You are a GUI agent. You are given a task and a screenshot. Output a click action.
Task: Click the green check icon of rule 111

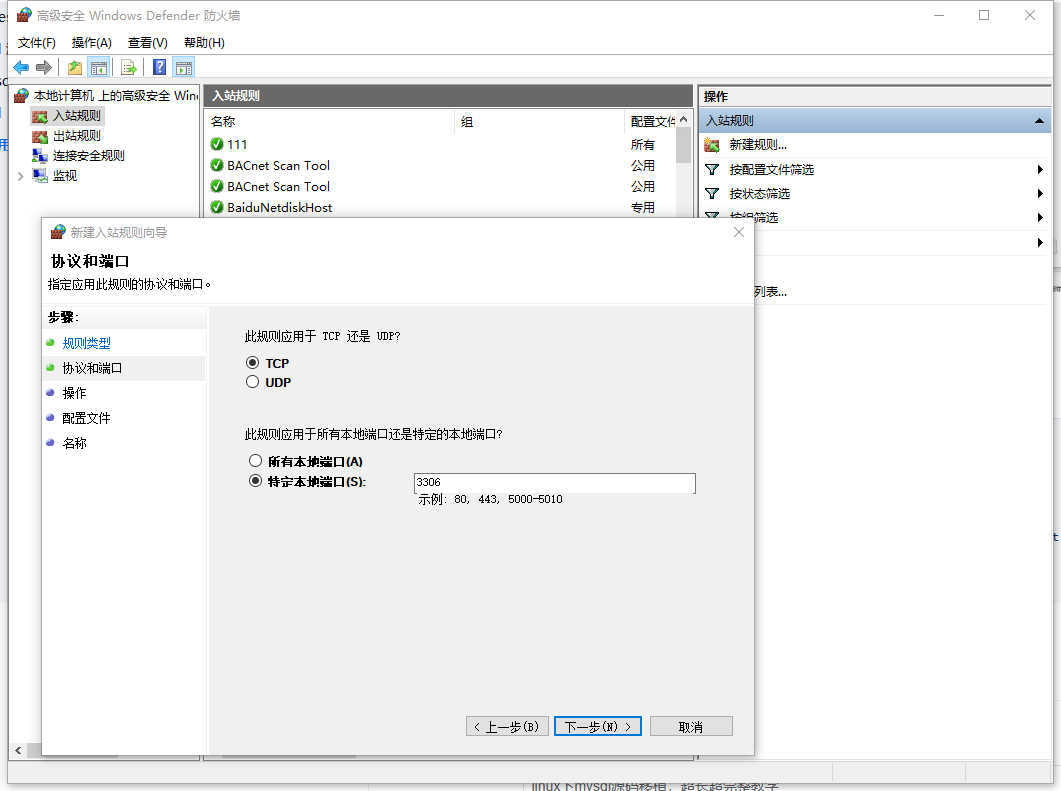click(217, 144)
